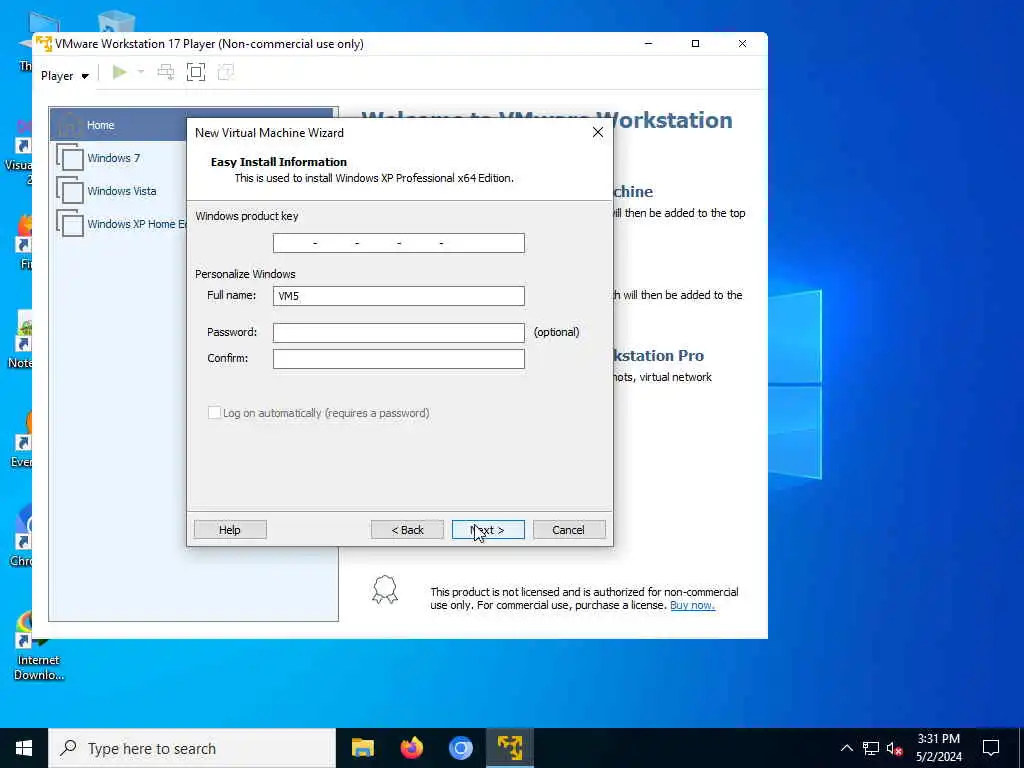Click the Confirm password field

398,359
